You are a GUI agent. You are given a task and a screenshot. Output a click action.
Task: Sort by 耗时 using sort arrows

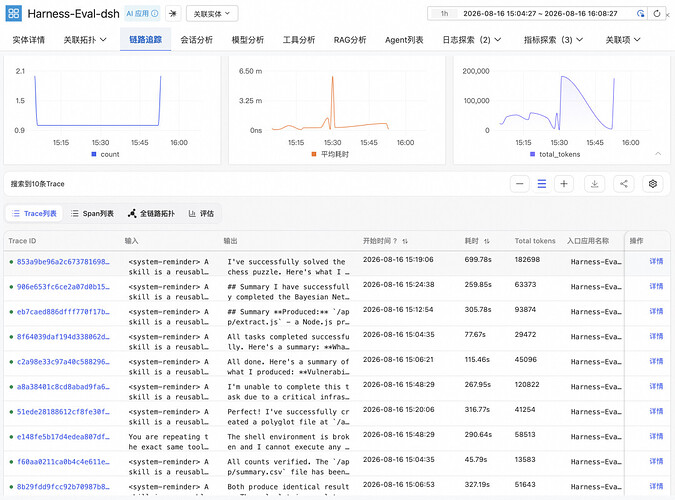click(487, 241)
